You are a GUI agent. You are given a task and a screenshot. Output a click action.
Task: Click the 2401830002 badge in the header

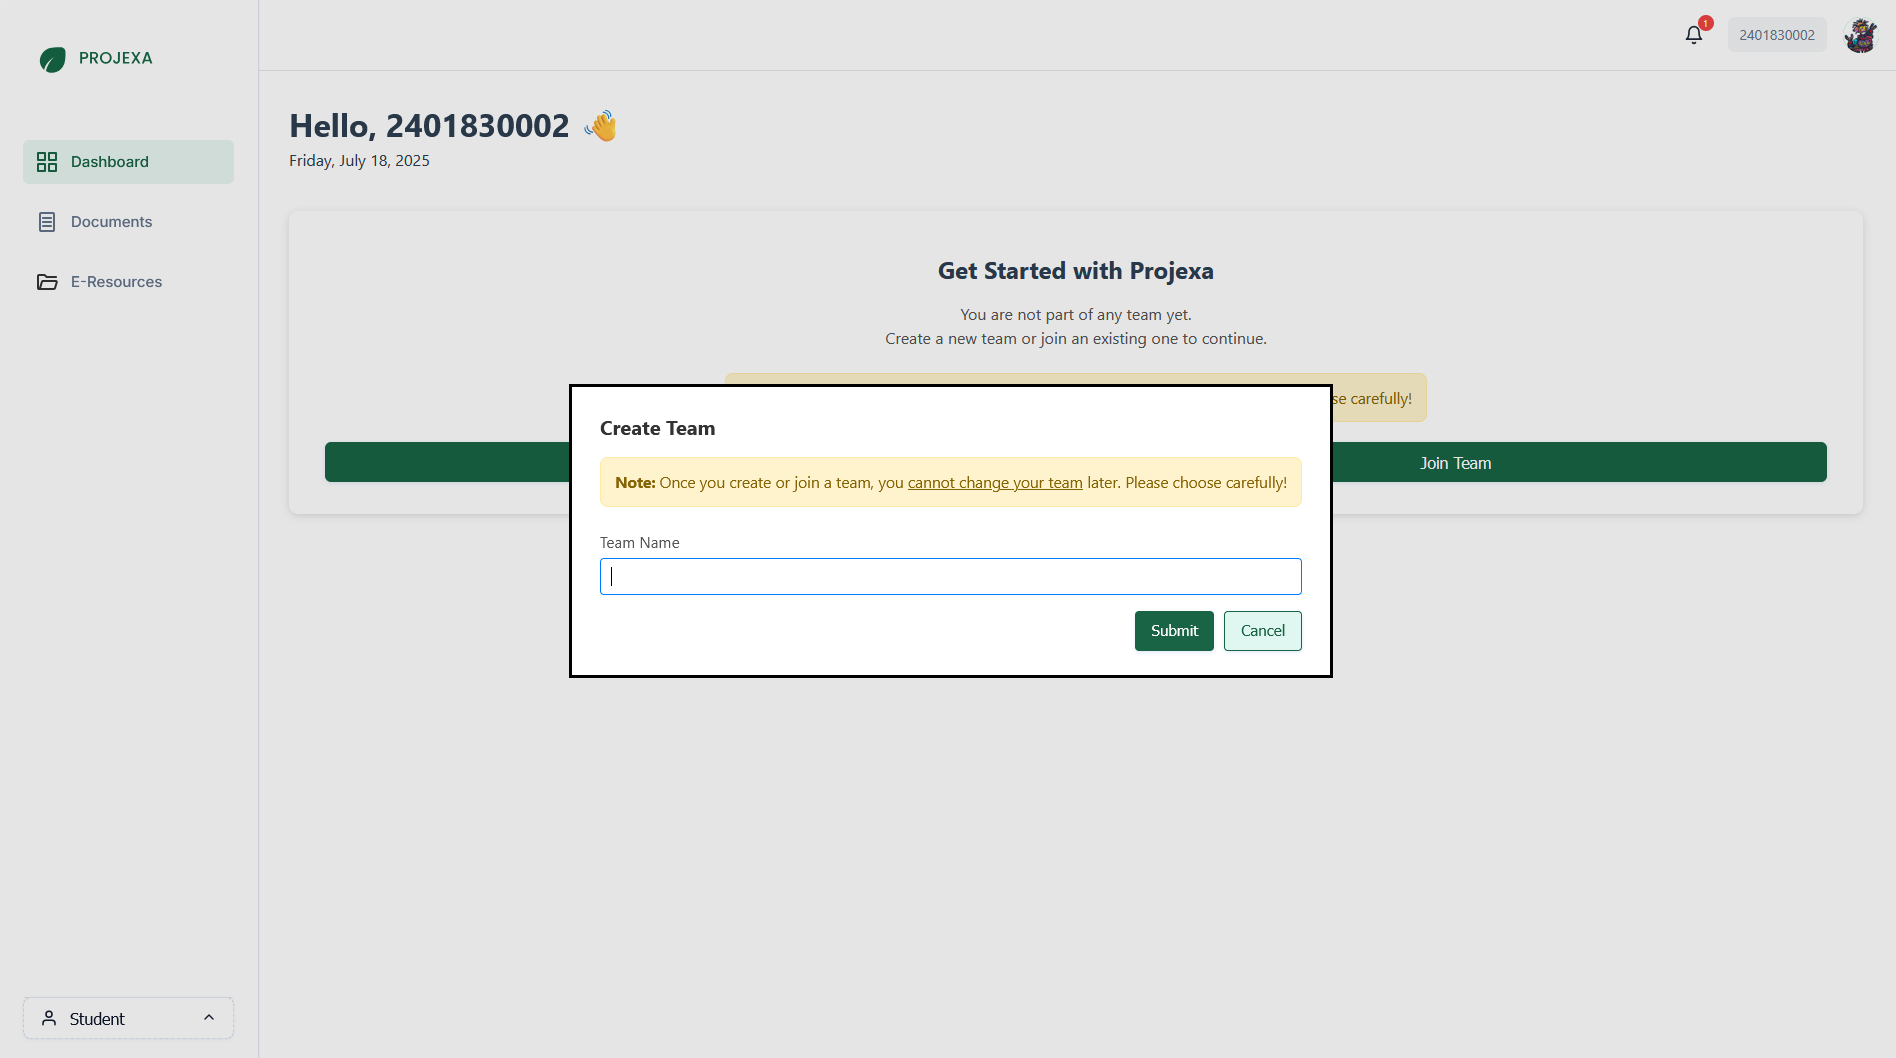(x=1776, y=34)
